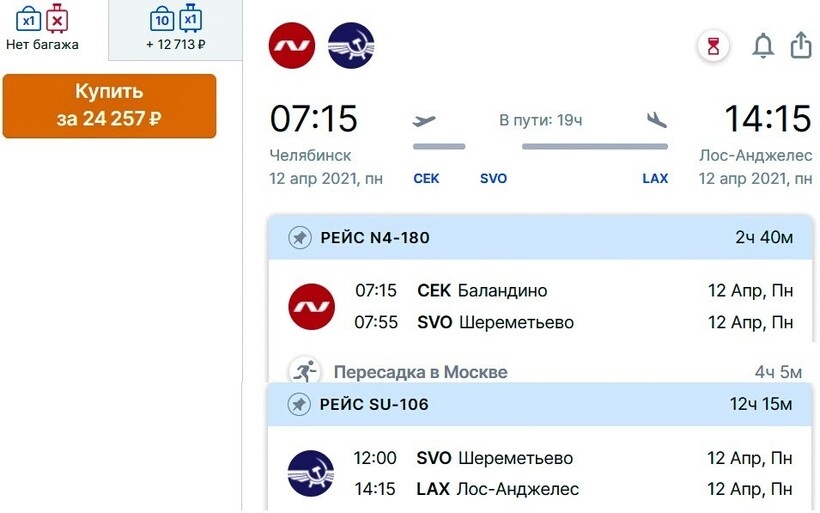
Task: Click the Nordwind airline logo at top
Action: click(292, 45)
